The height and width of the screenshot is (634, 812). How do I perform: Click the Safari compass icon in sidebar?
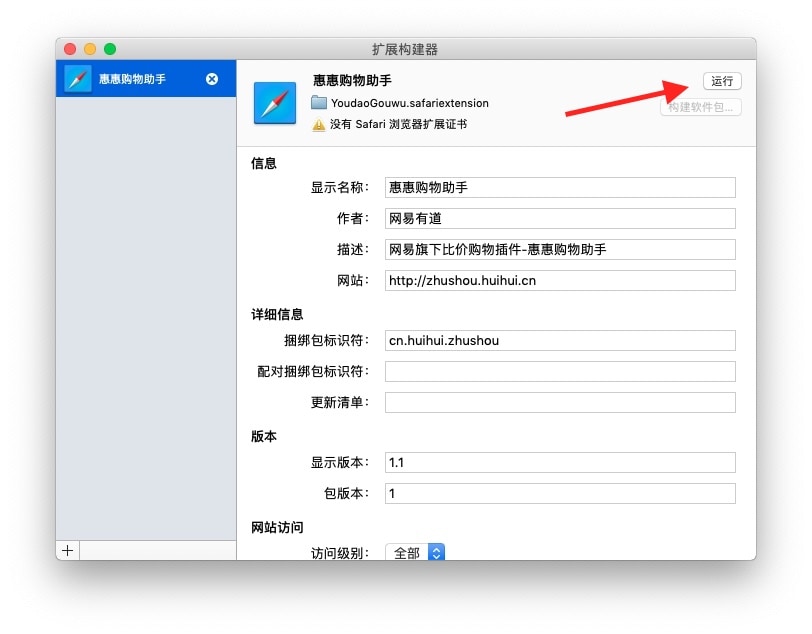coord(78,79)
